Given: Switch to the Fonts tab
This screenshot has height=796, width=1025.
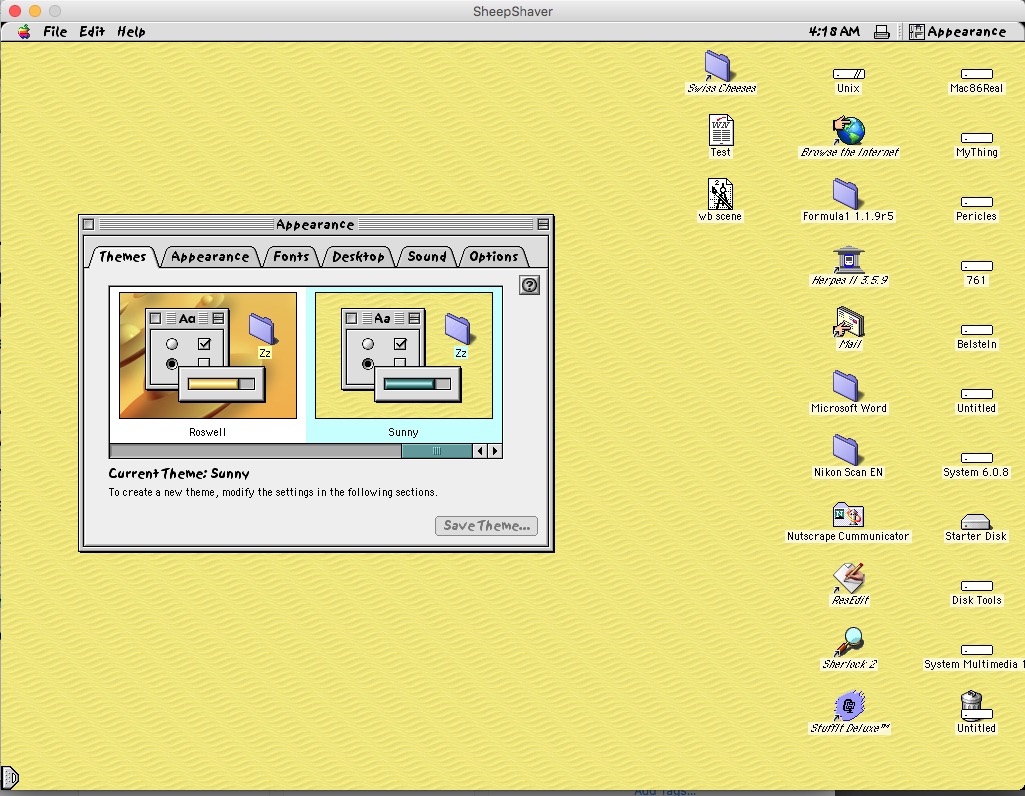Looking at the screenshot, I should point(291,257).
